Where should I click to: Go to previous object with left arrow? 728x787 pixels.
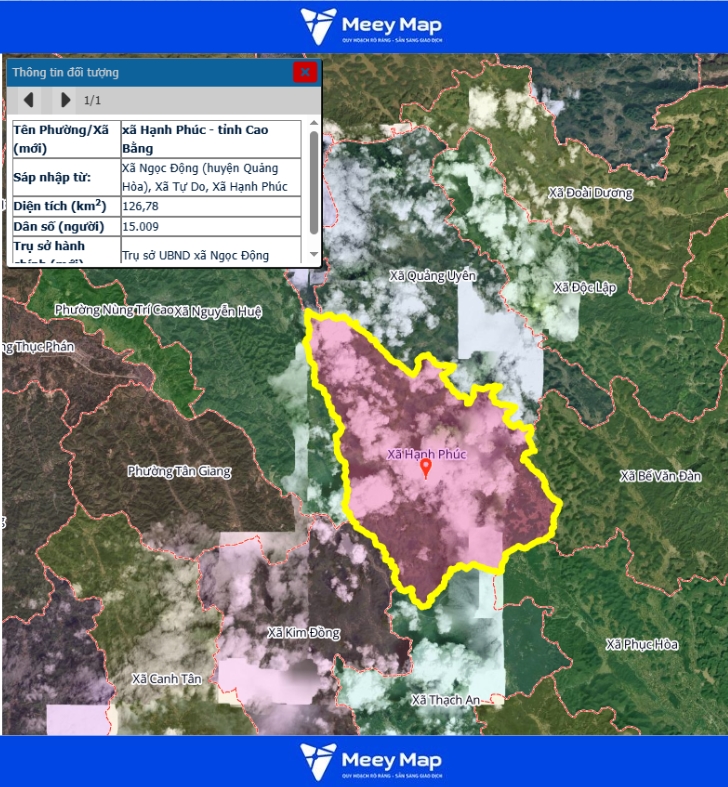click(x=29, y=99)
